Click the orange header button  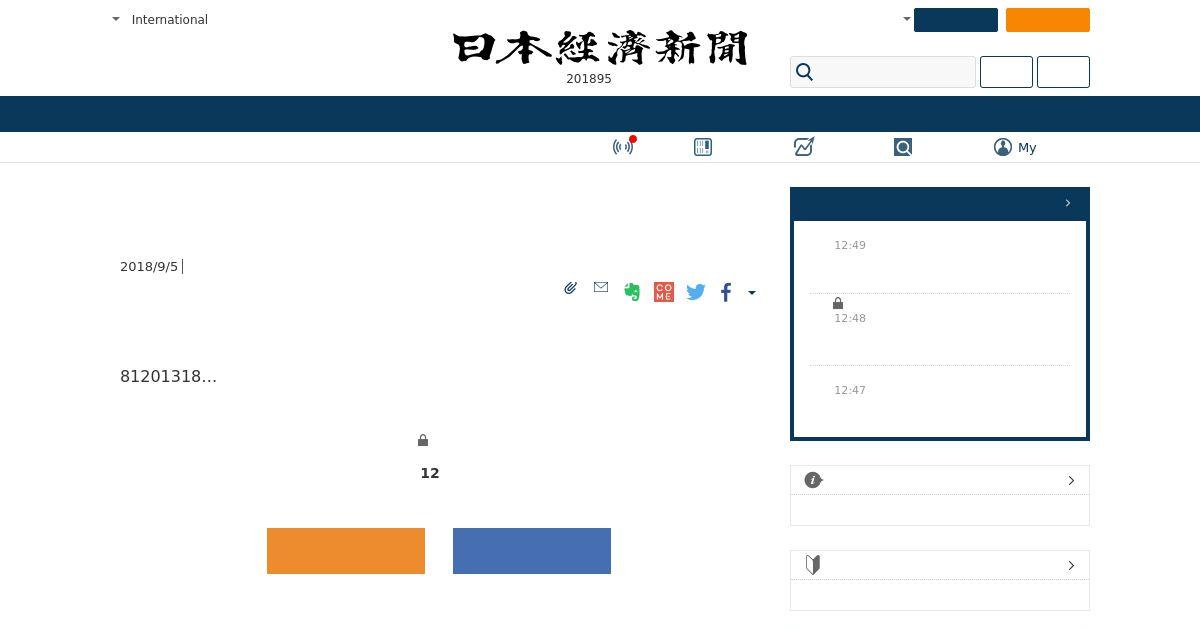[1048, 20]
